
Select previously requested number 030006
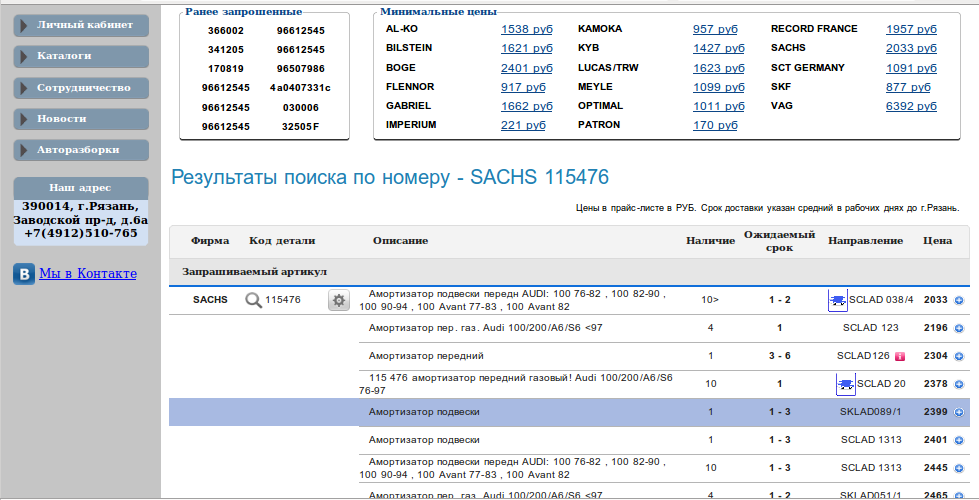(x=301, y=108)
